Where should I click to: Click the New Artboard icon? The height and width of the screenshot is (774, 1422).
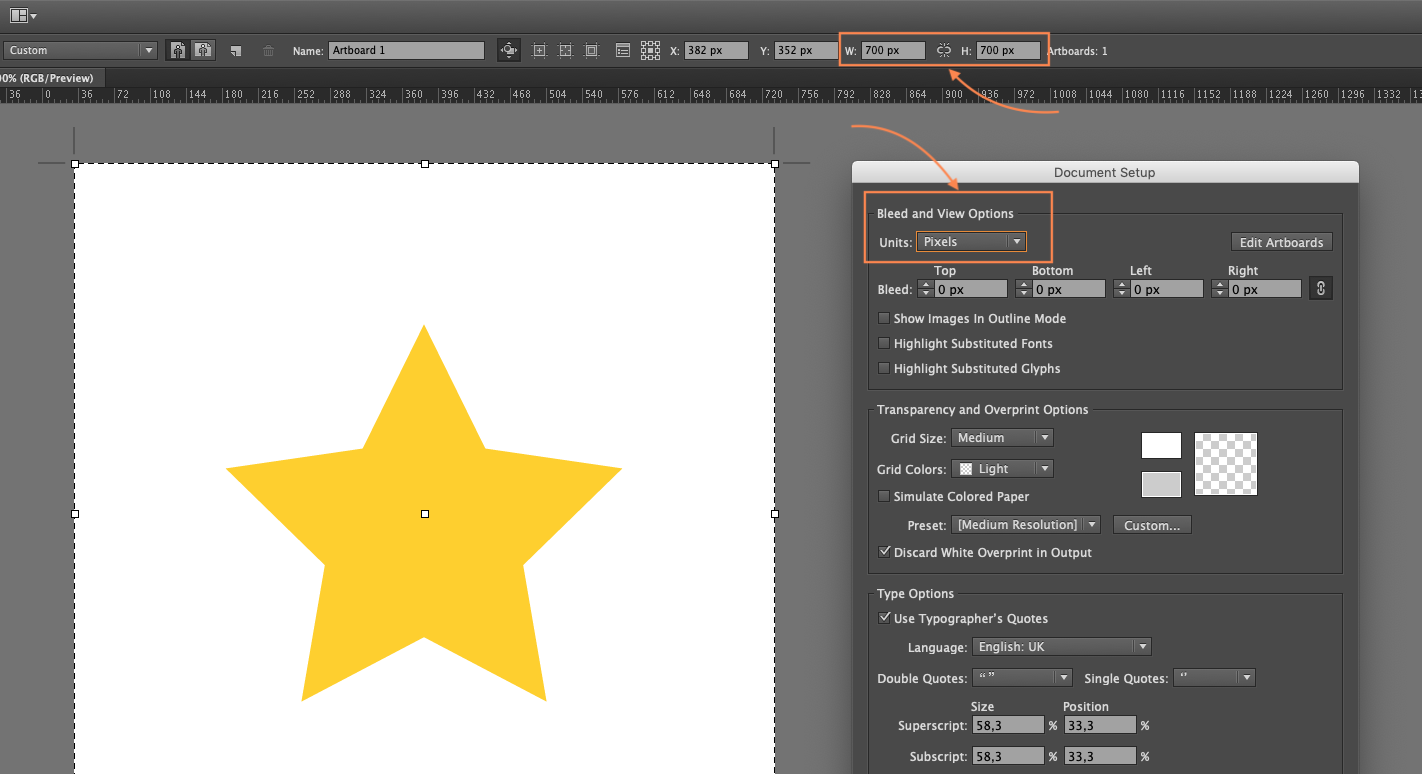point(236,50)
